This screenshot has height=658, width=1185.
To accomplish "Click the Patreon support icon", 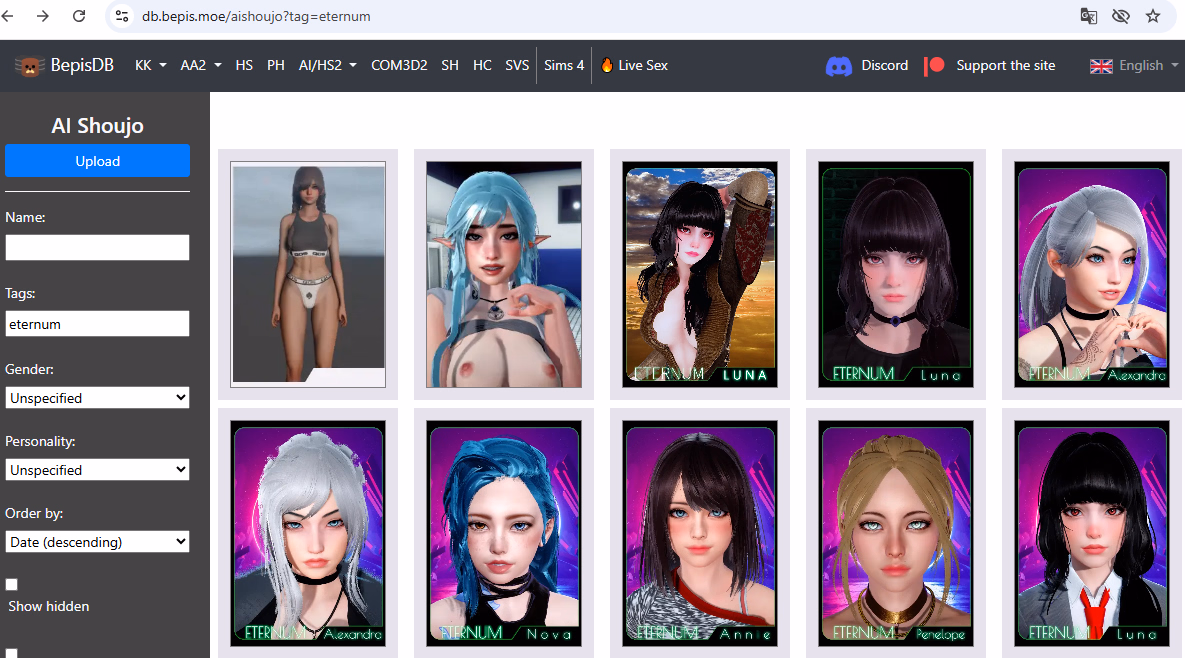I will point(934,66).
